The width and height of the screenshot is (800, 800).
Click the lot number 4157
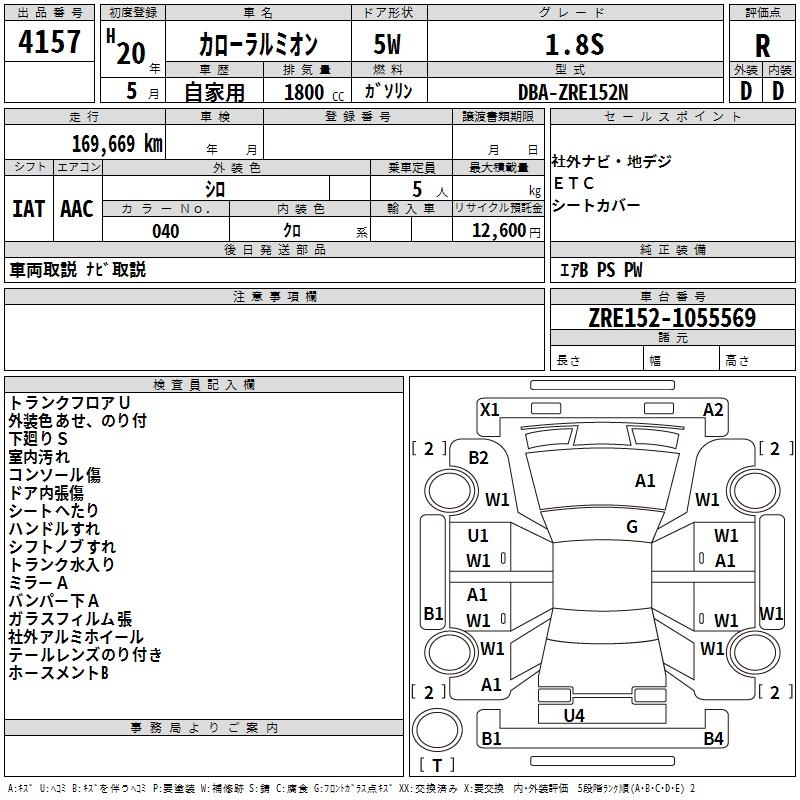(x=49, y=42)
